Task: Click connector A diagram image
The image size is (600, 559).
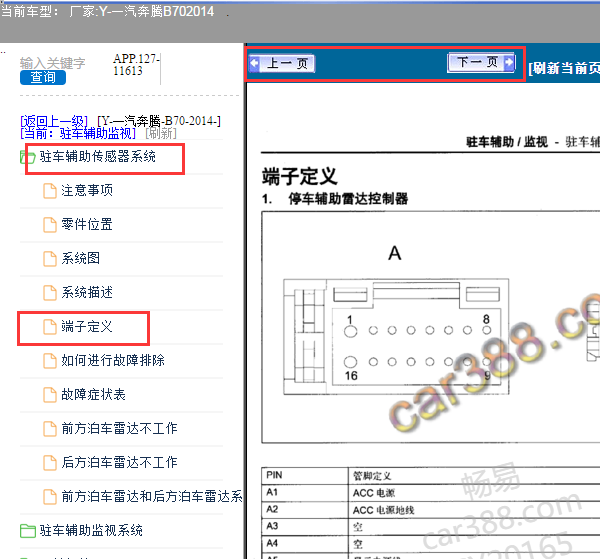Action: (x=396, y=337)
